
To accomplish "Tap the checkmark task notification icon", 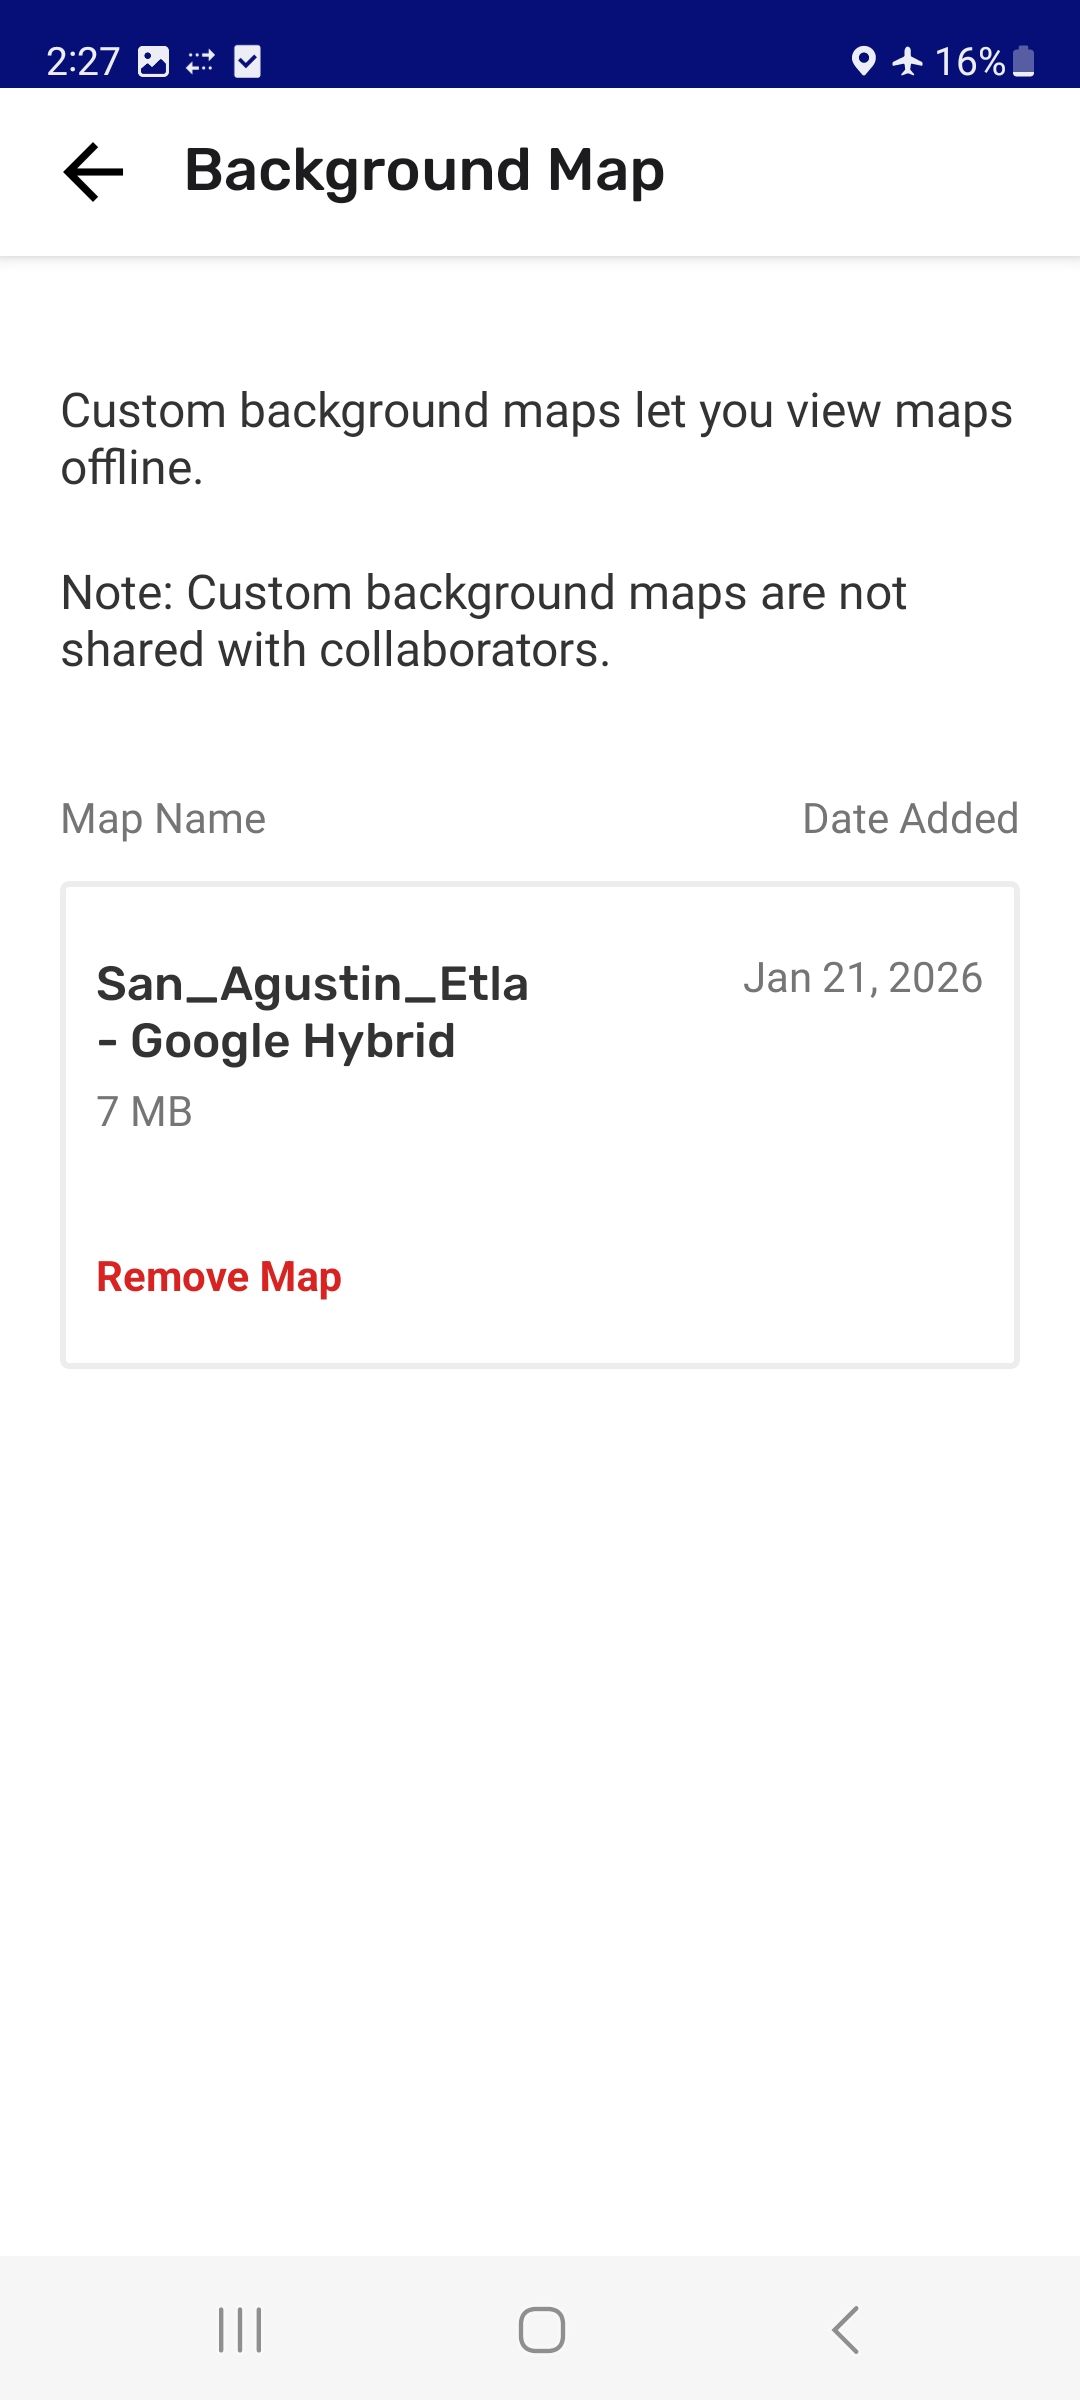I will 247,62.
